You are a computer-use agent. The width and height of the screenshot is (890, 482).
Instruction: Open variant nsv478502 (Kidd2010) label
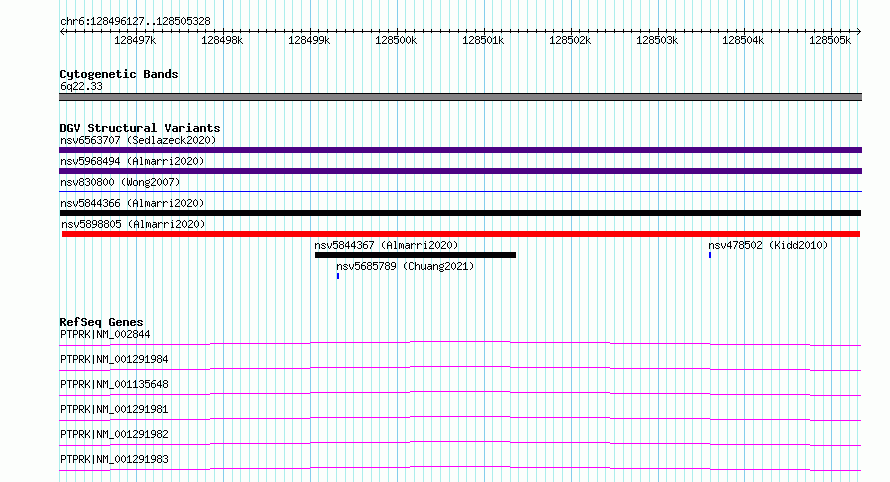pos(768,245)
